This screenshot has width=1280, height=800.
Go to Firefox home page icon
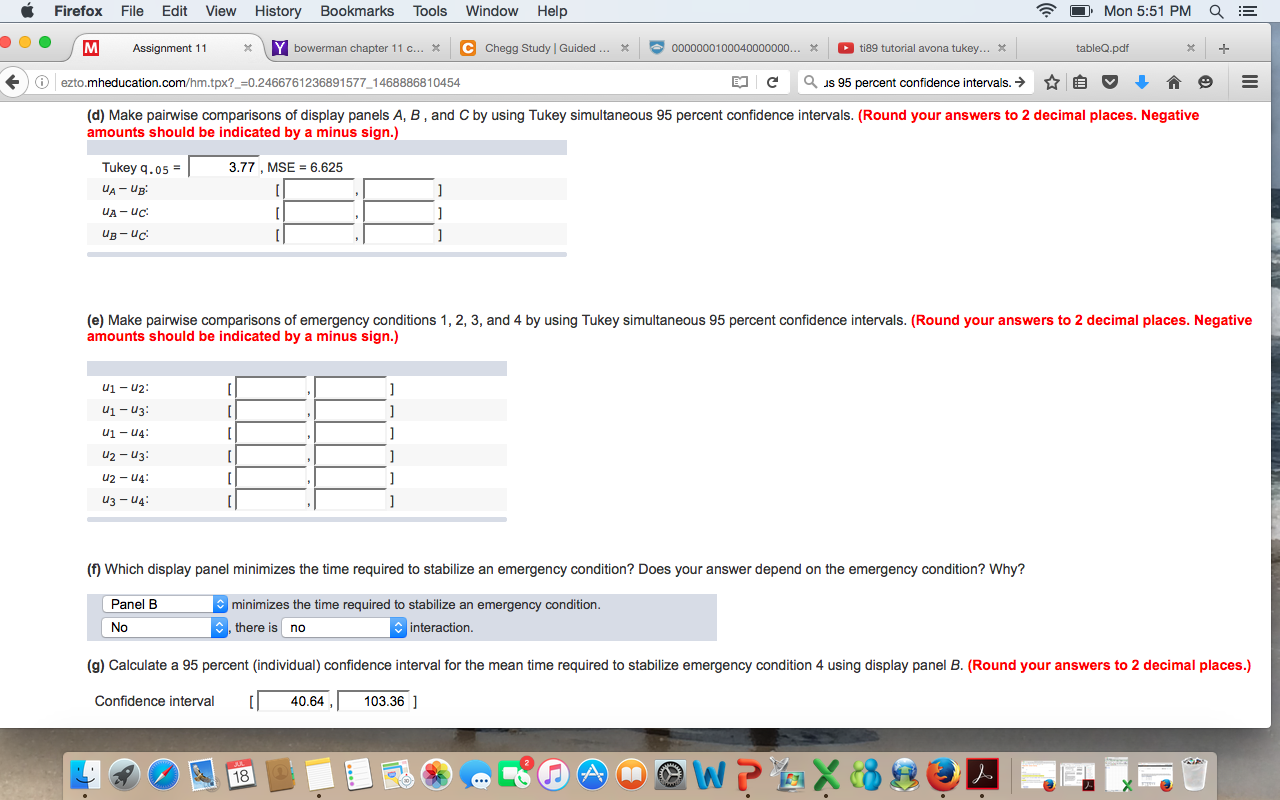click(1174, 82)
